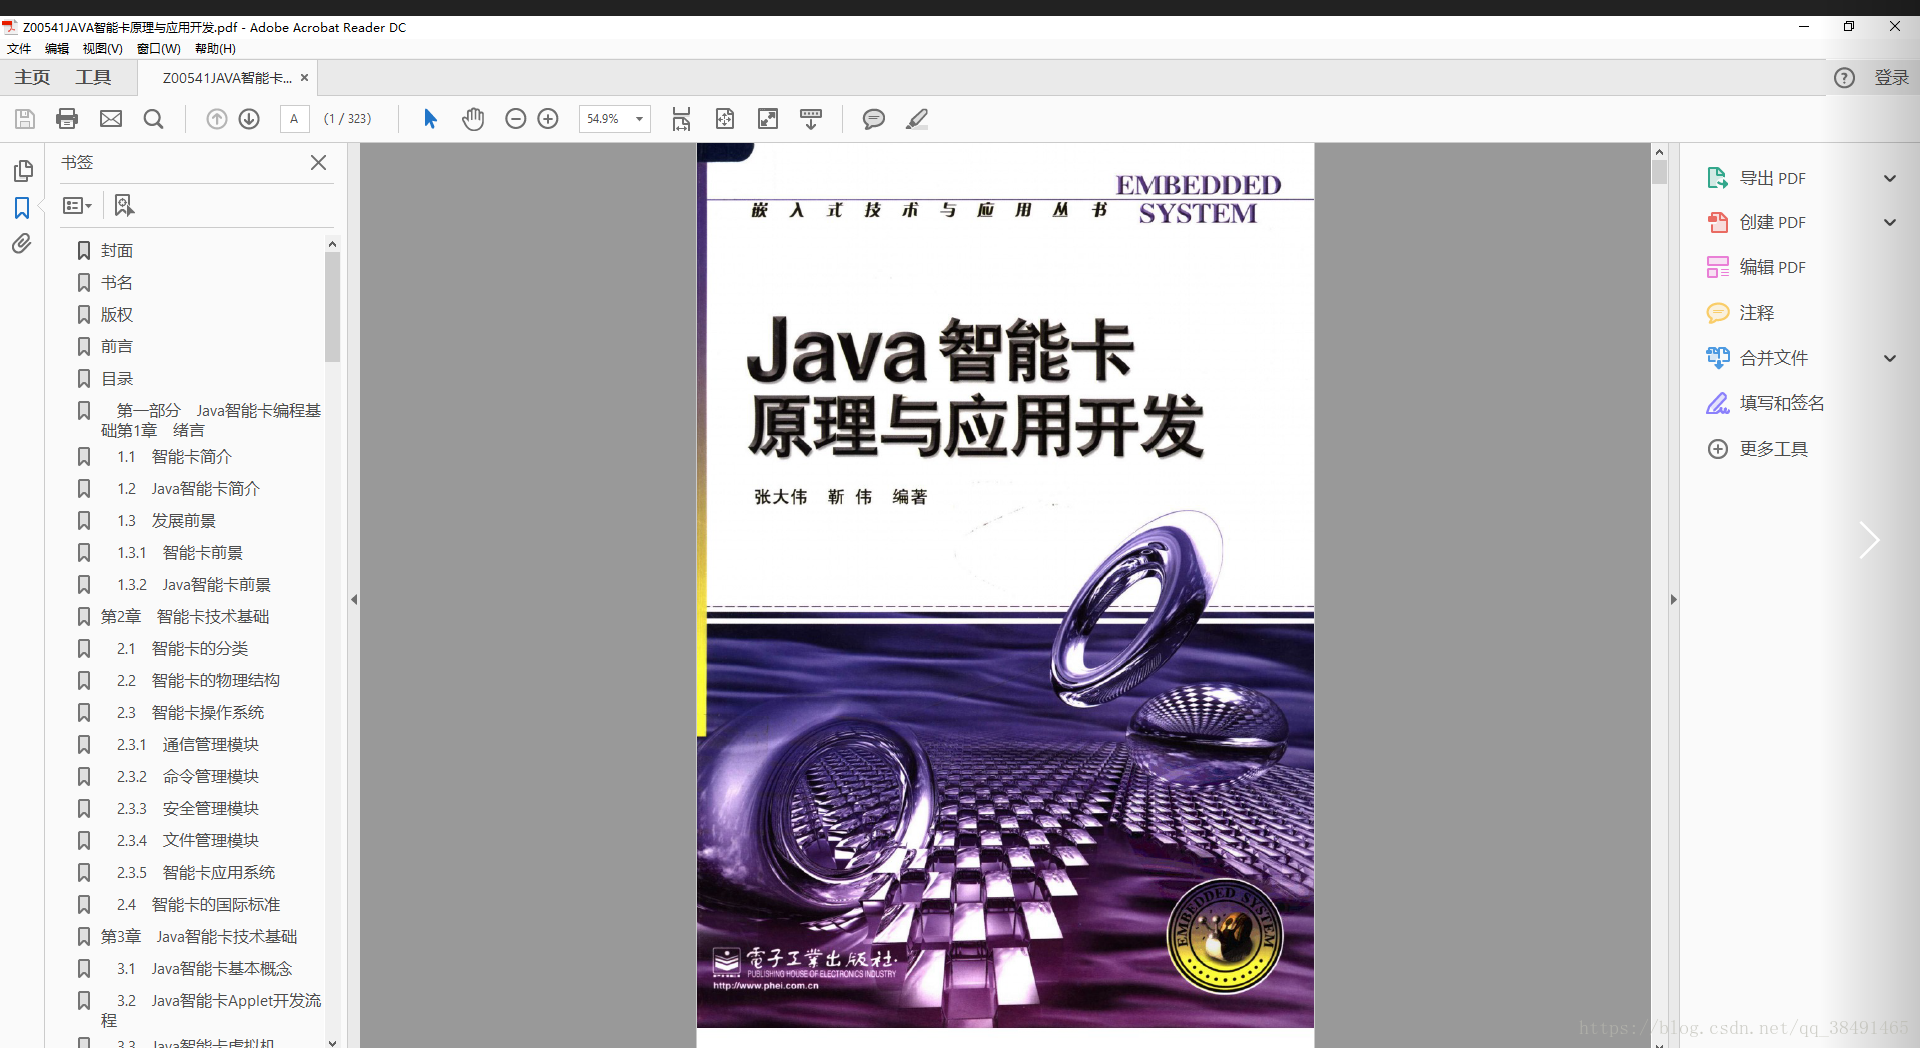Screen dimensions: 1920x1048
Task: Click the page number input field
Action: [x=294, y=119]
